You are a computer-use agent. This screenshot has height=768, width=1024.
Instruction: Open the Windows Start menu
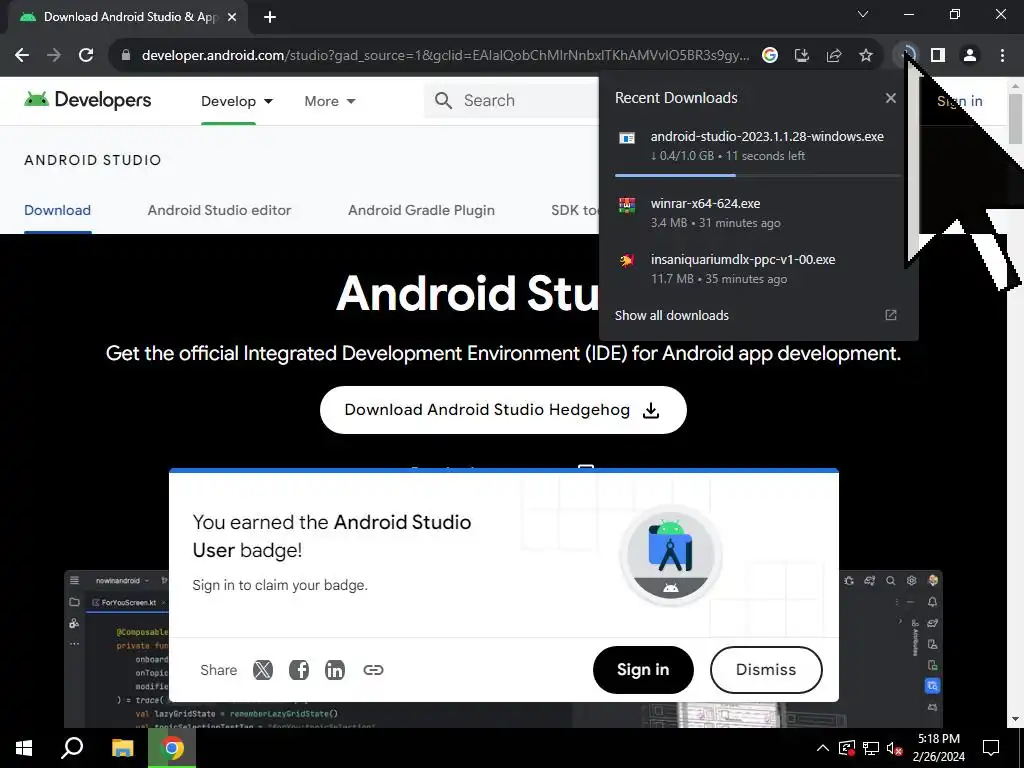pyautogui.click(x=24, y=748)
